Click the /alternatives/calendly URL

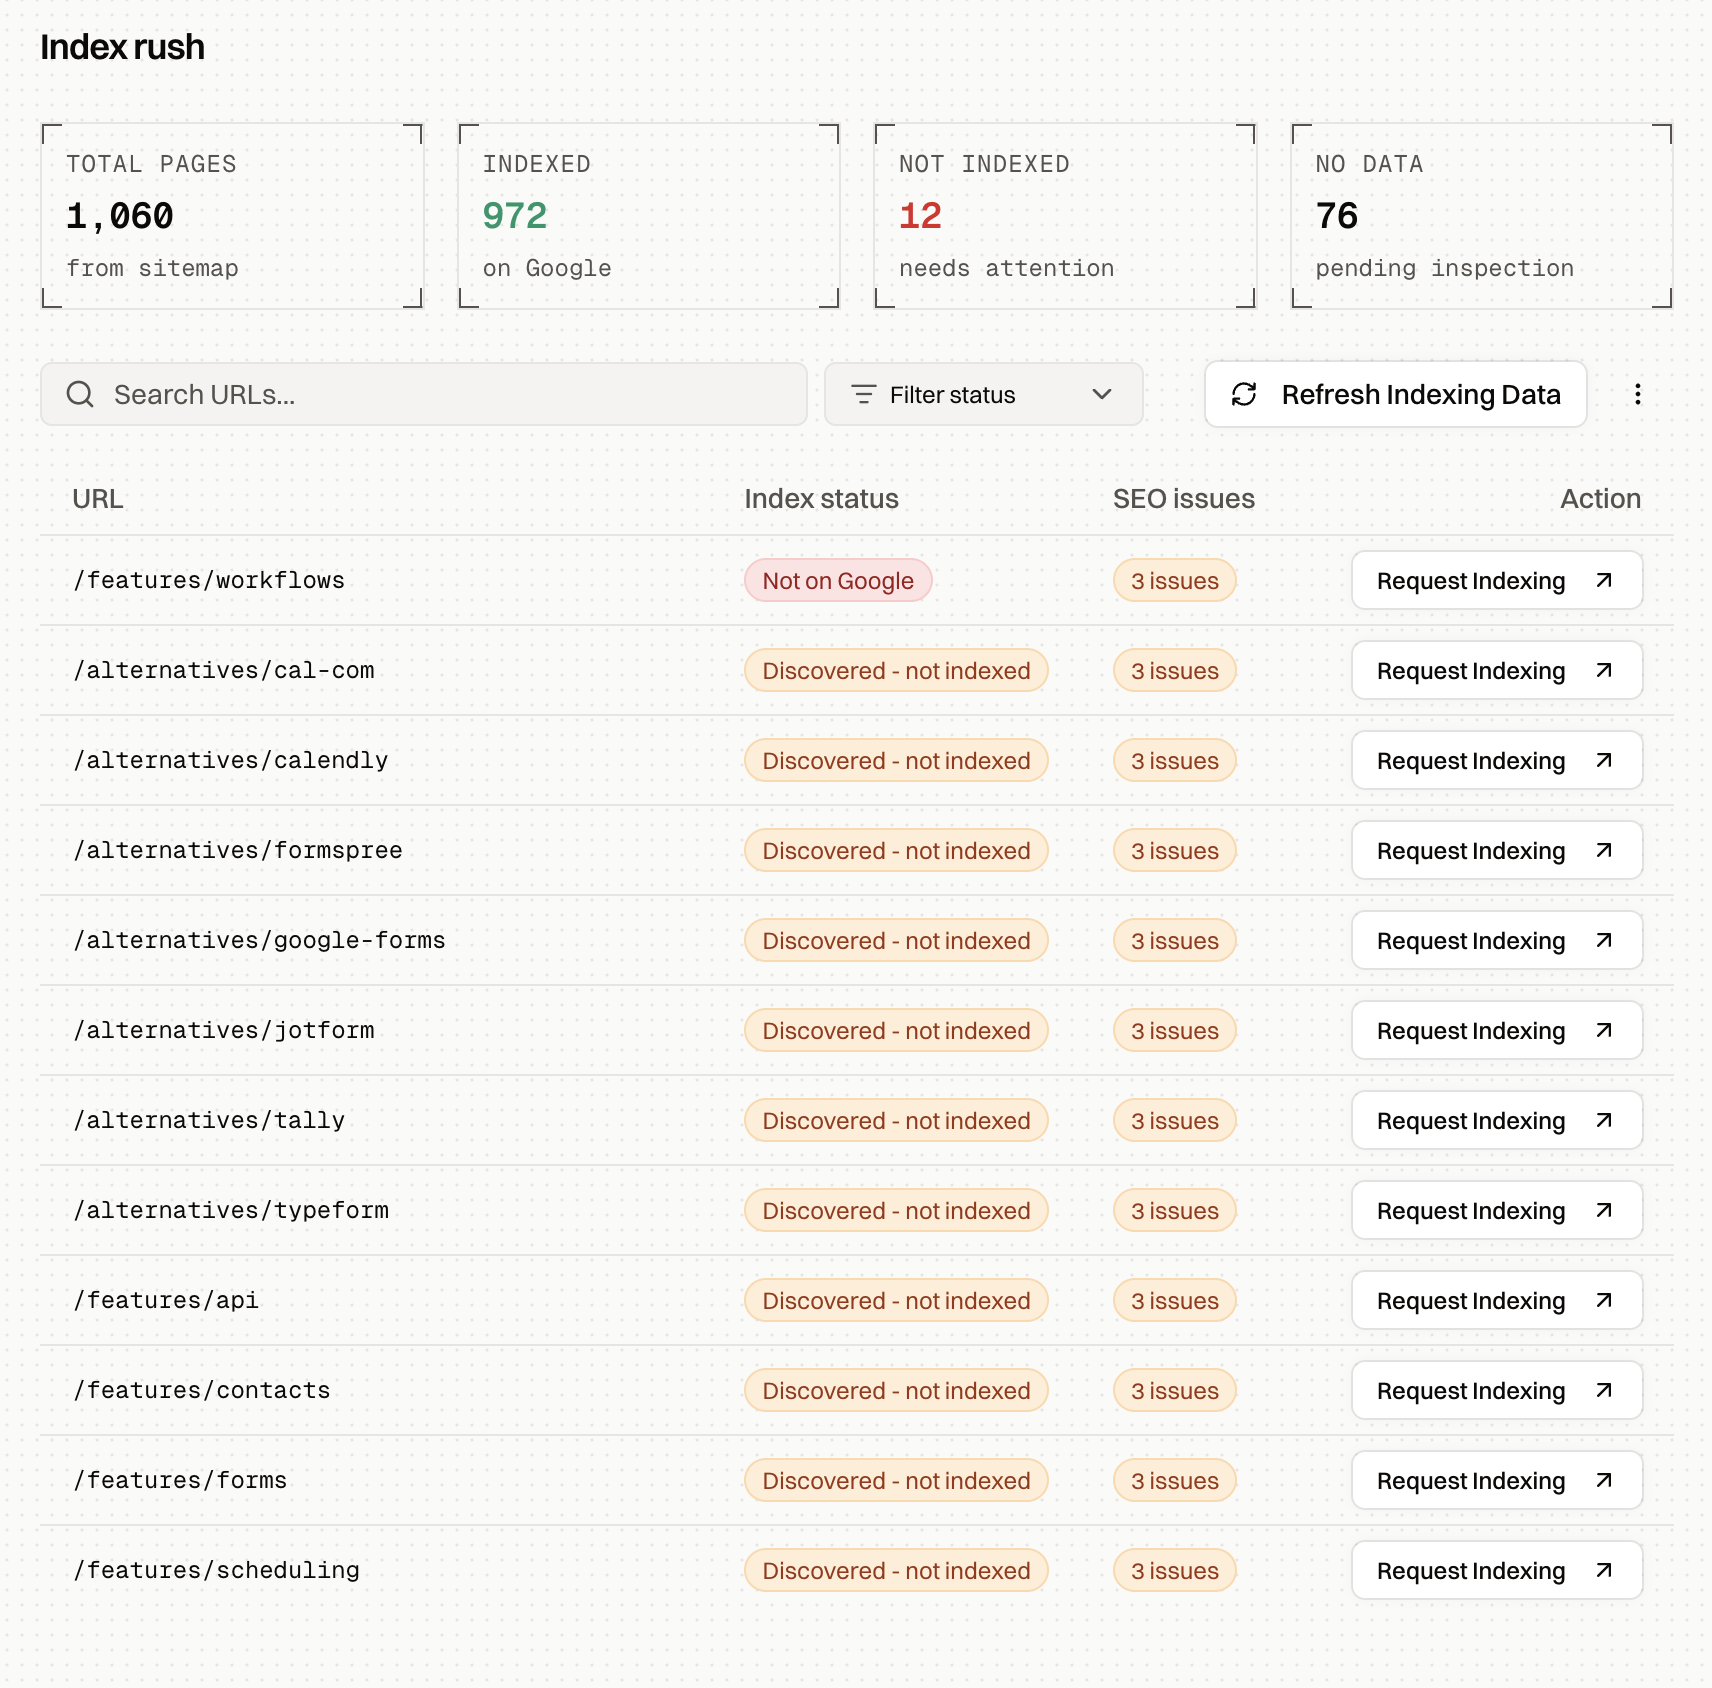[231, 760]
